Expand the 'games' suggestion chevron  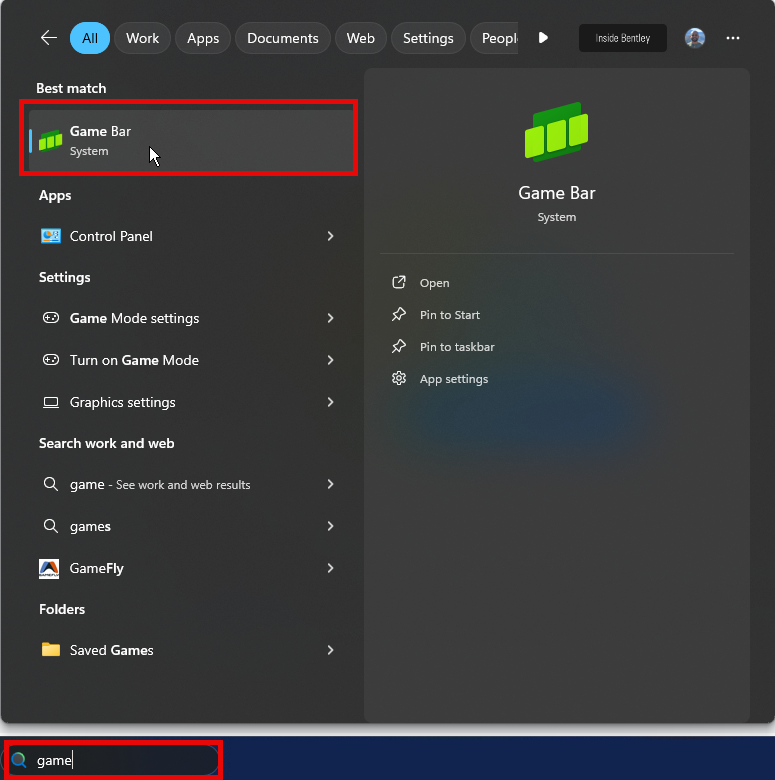(x=330, y=526)
